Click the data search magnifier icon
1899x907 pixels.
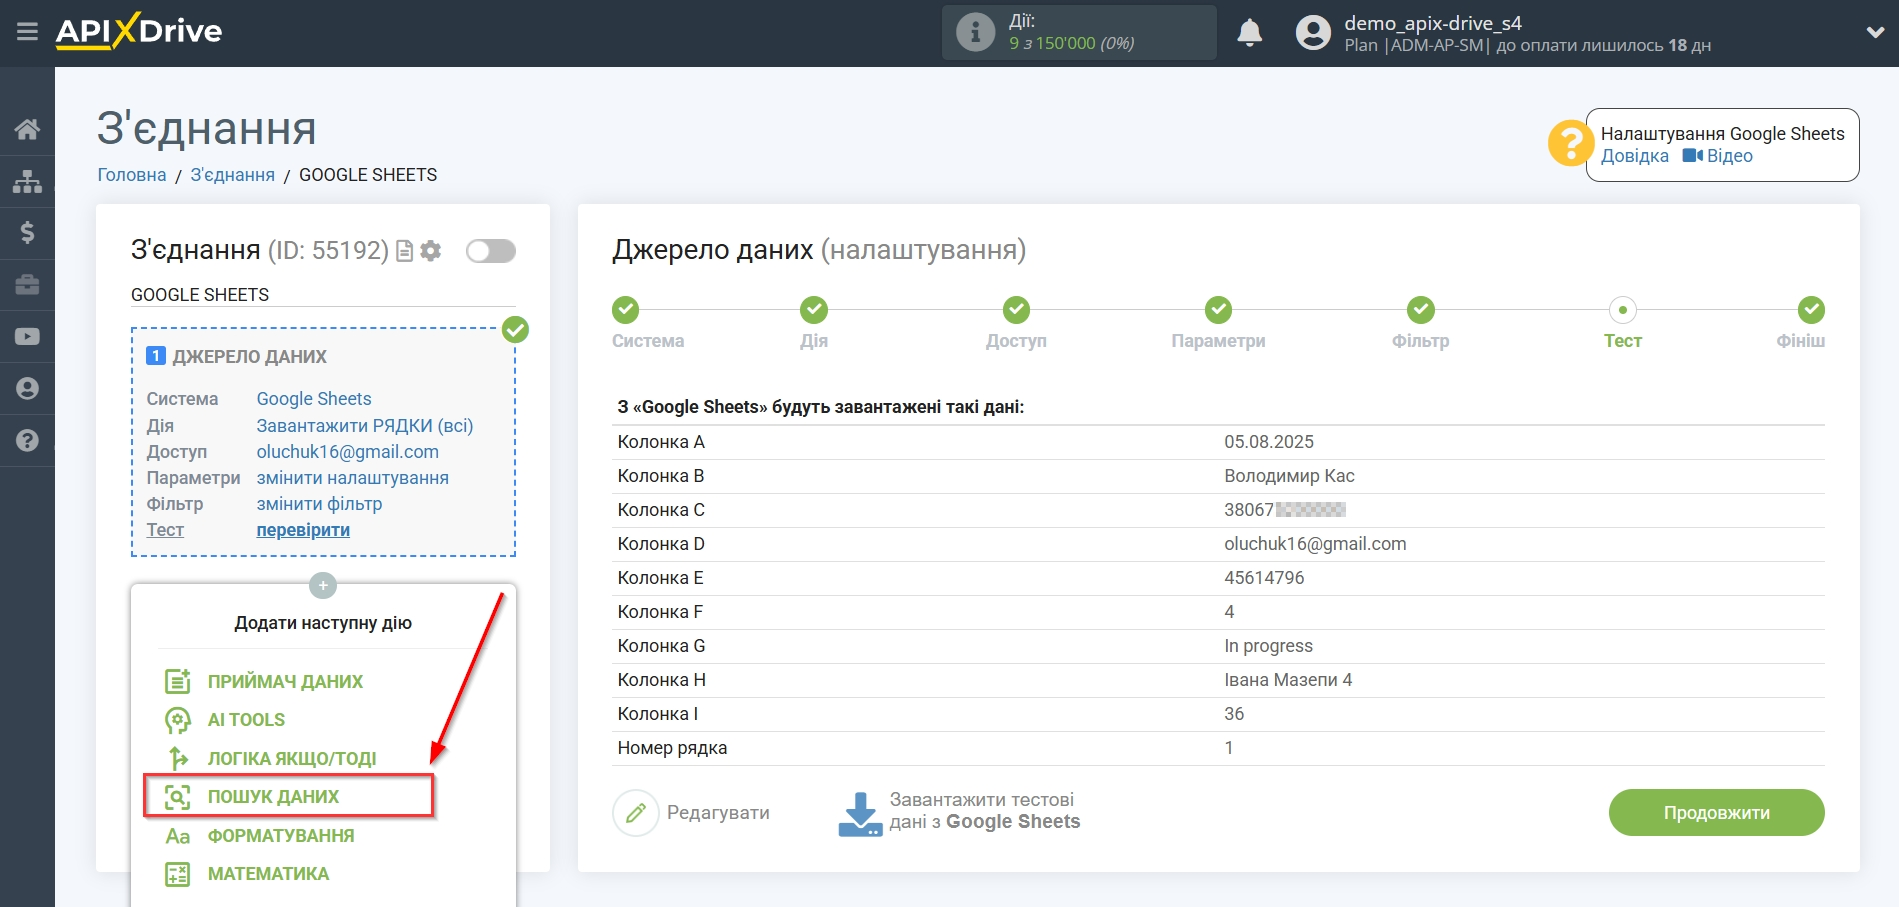click(x=177, y=797)
